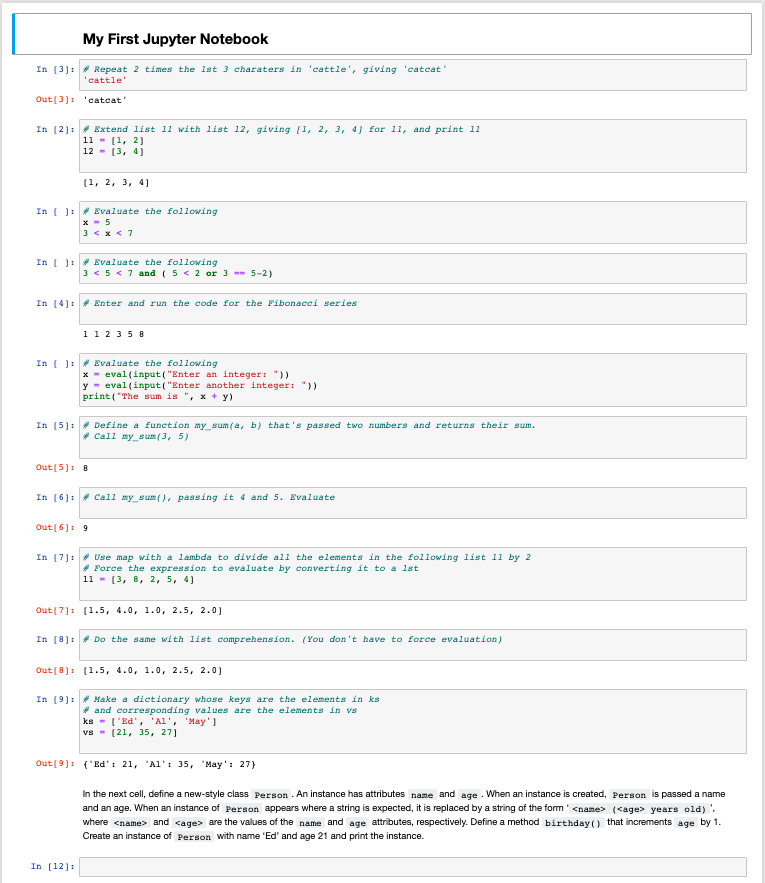Screen dimensions: 765x883
Task: Click the 'Out[7]:' prompt label
Action: [55, 610]
